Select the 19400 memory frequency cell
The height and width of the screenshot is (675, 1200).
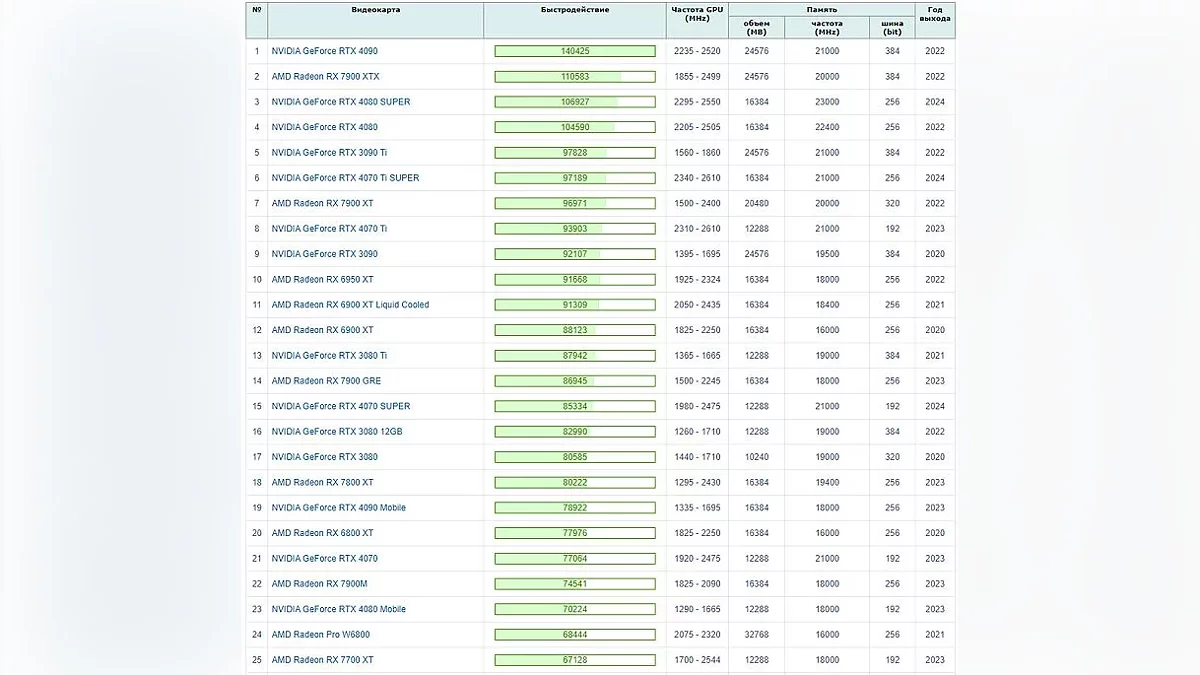tap(827, 482)
